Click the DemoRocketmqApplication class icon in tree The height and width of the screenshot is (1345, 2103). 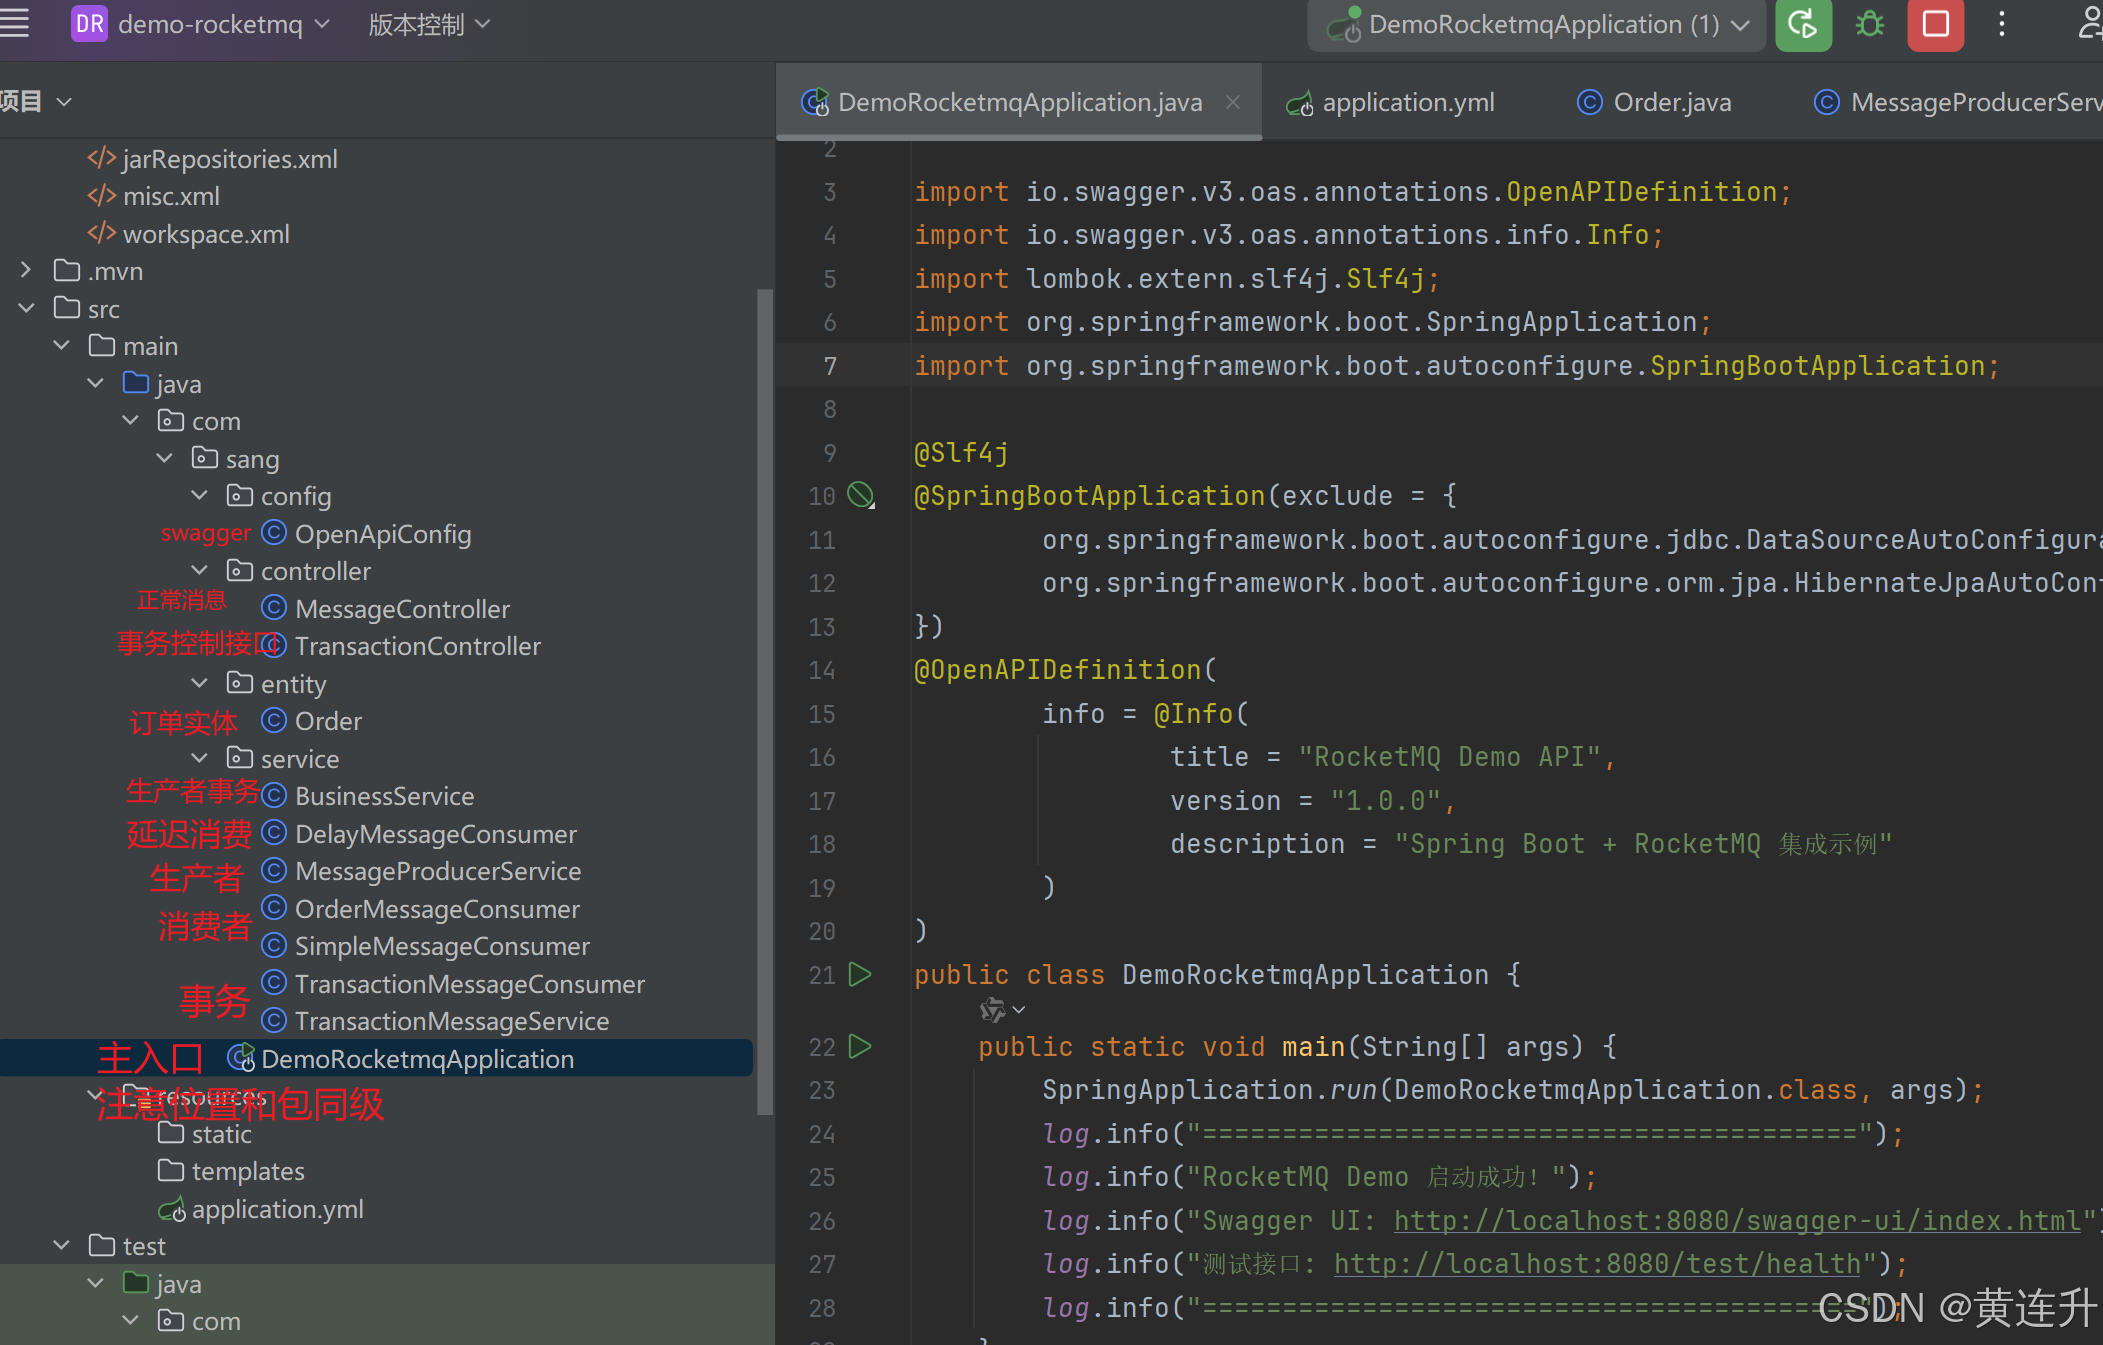click(x=241, y=1058)
